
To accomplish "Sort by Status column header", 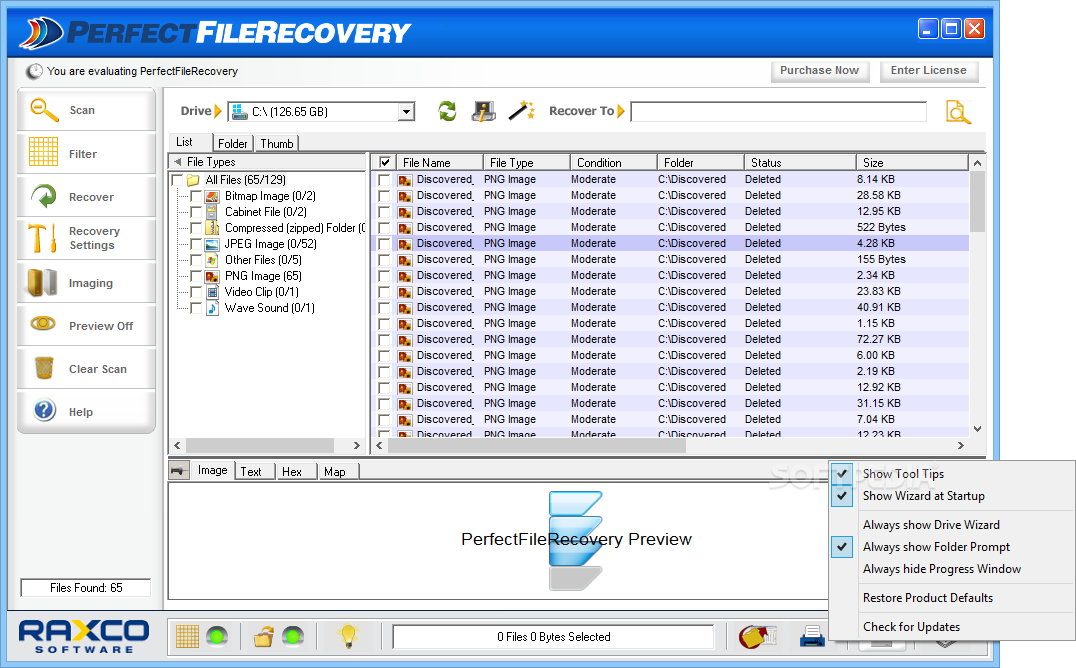I will tap(800, 163).
